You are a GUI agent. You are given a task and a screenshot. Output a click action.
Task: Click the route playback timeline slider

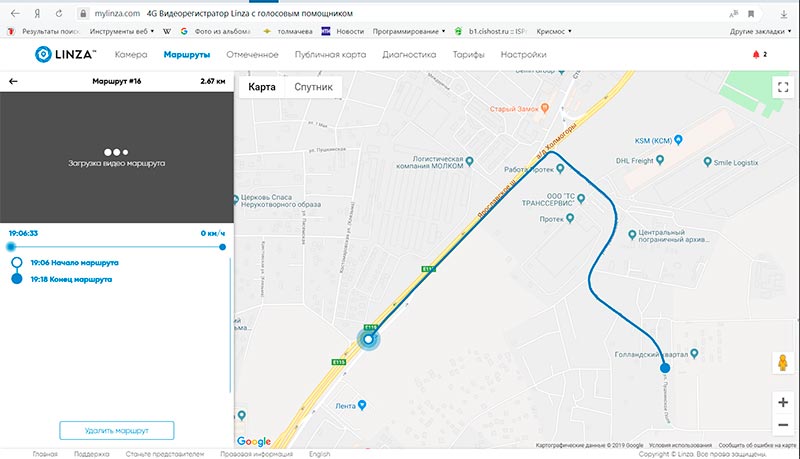pos(116,245)
